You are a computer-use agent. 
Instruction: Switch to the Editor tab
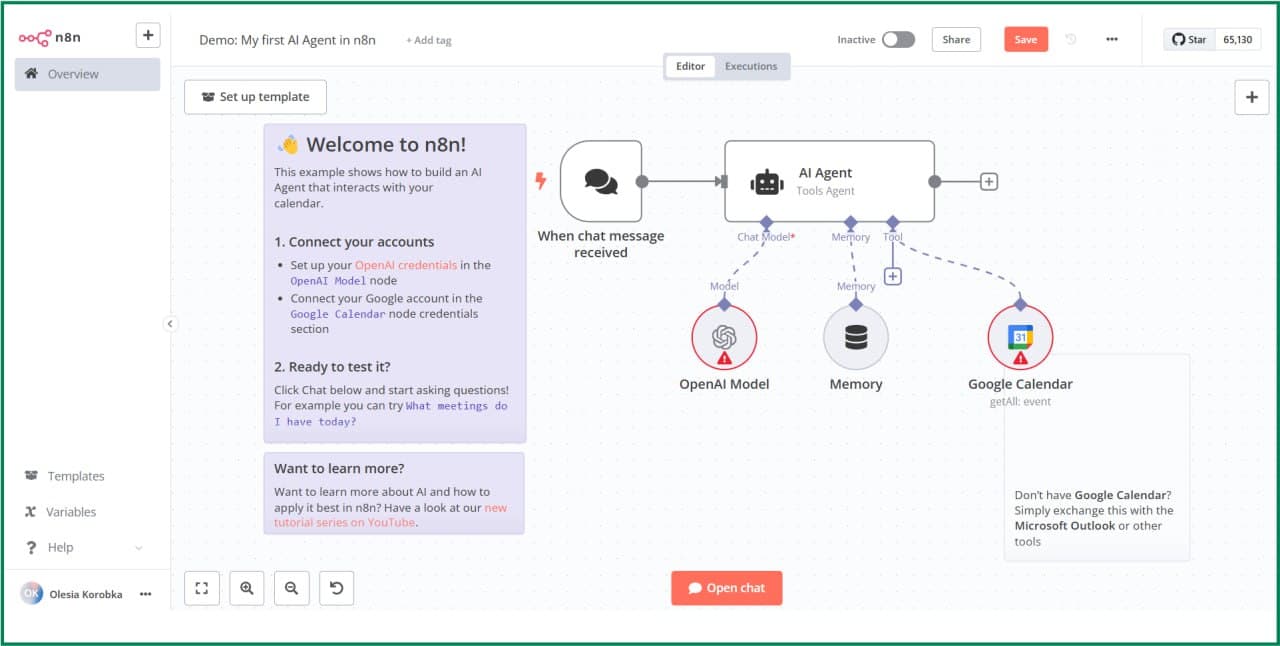(691, 66)
